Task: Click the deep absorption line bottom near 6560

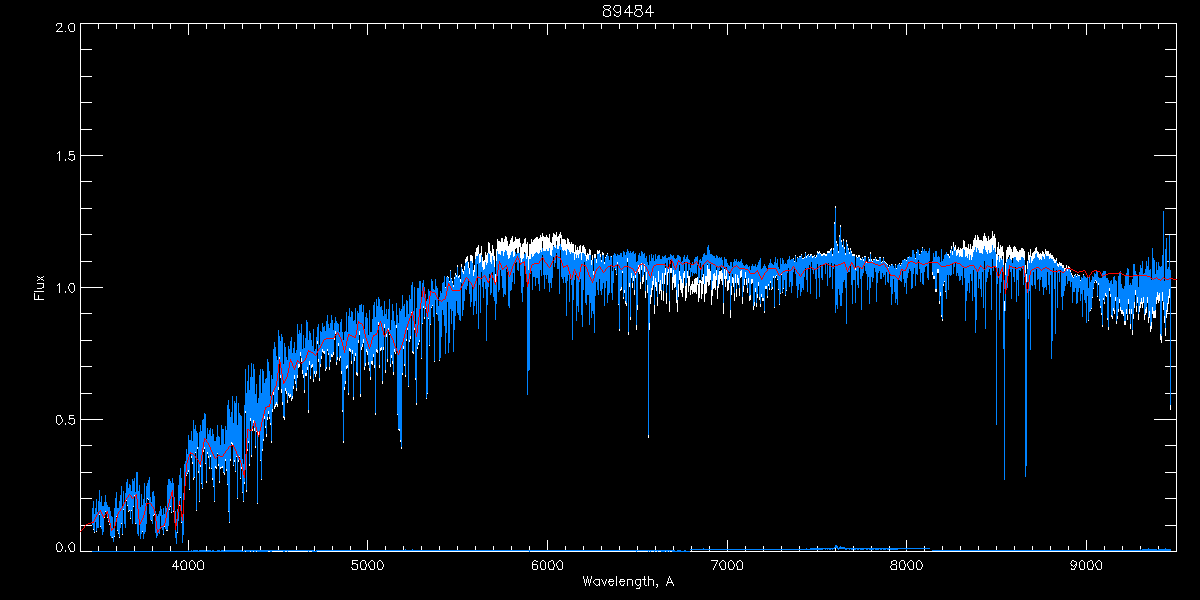Action: [648, 437]
